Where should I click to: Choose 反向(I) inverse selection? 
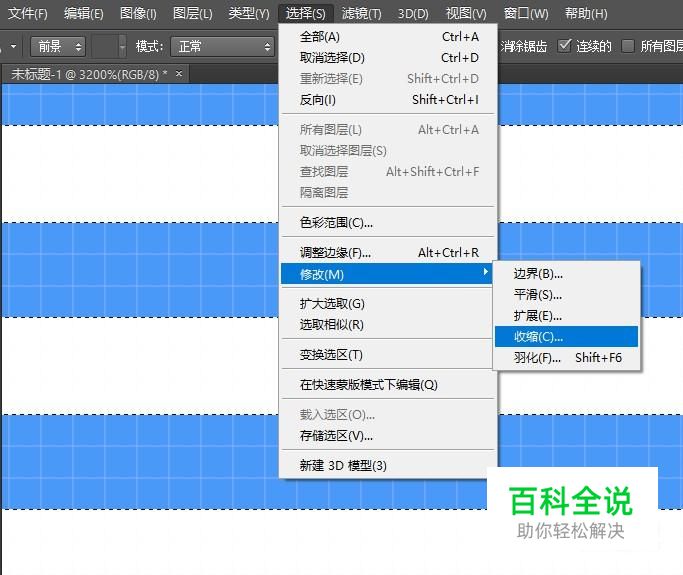[389, 100]
